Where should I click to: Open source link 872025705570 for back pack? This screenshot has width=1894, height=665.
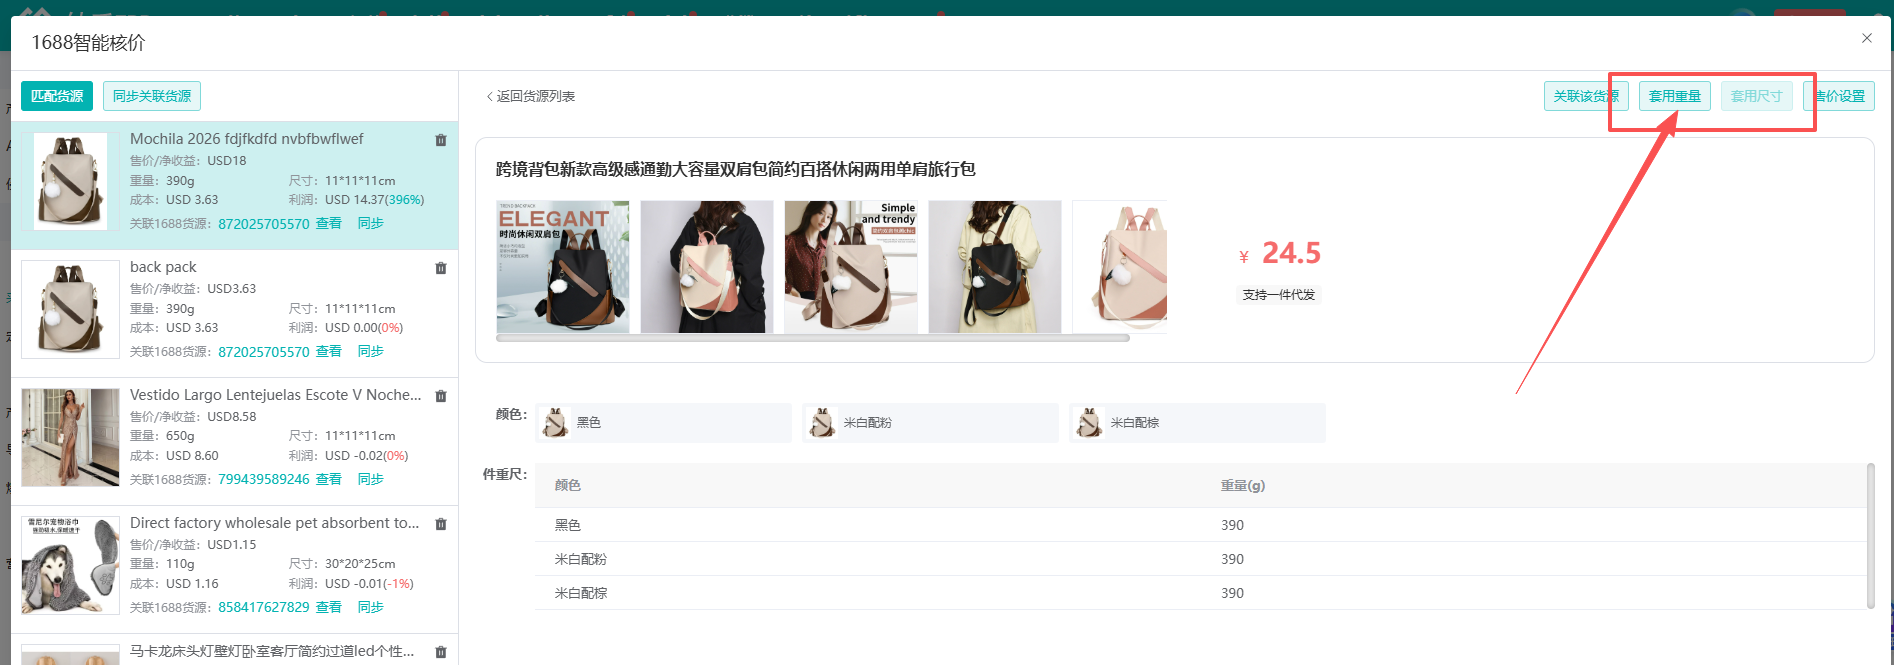pyautogui.click(x=264, y=352)
